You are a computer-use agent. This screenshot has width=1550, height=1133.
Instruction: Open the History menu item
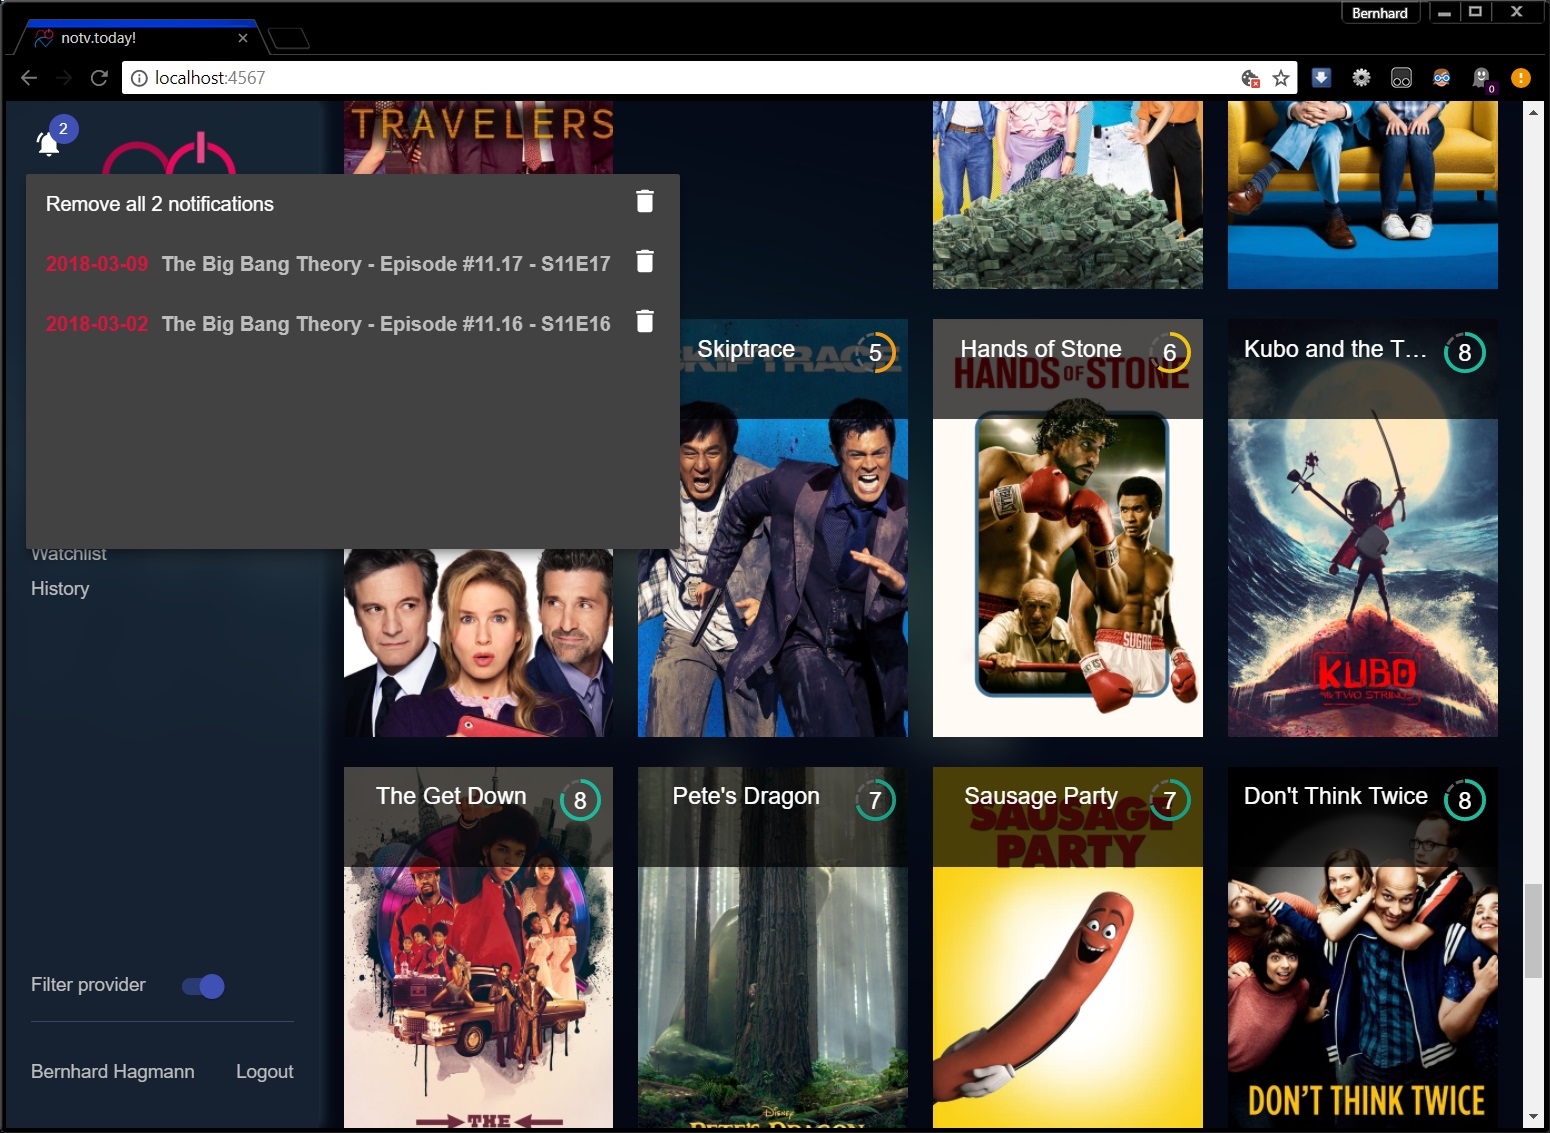60,589
